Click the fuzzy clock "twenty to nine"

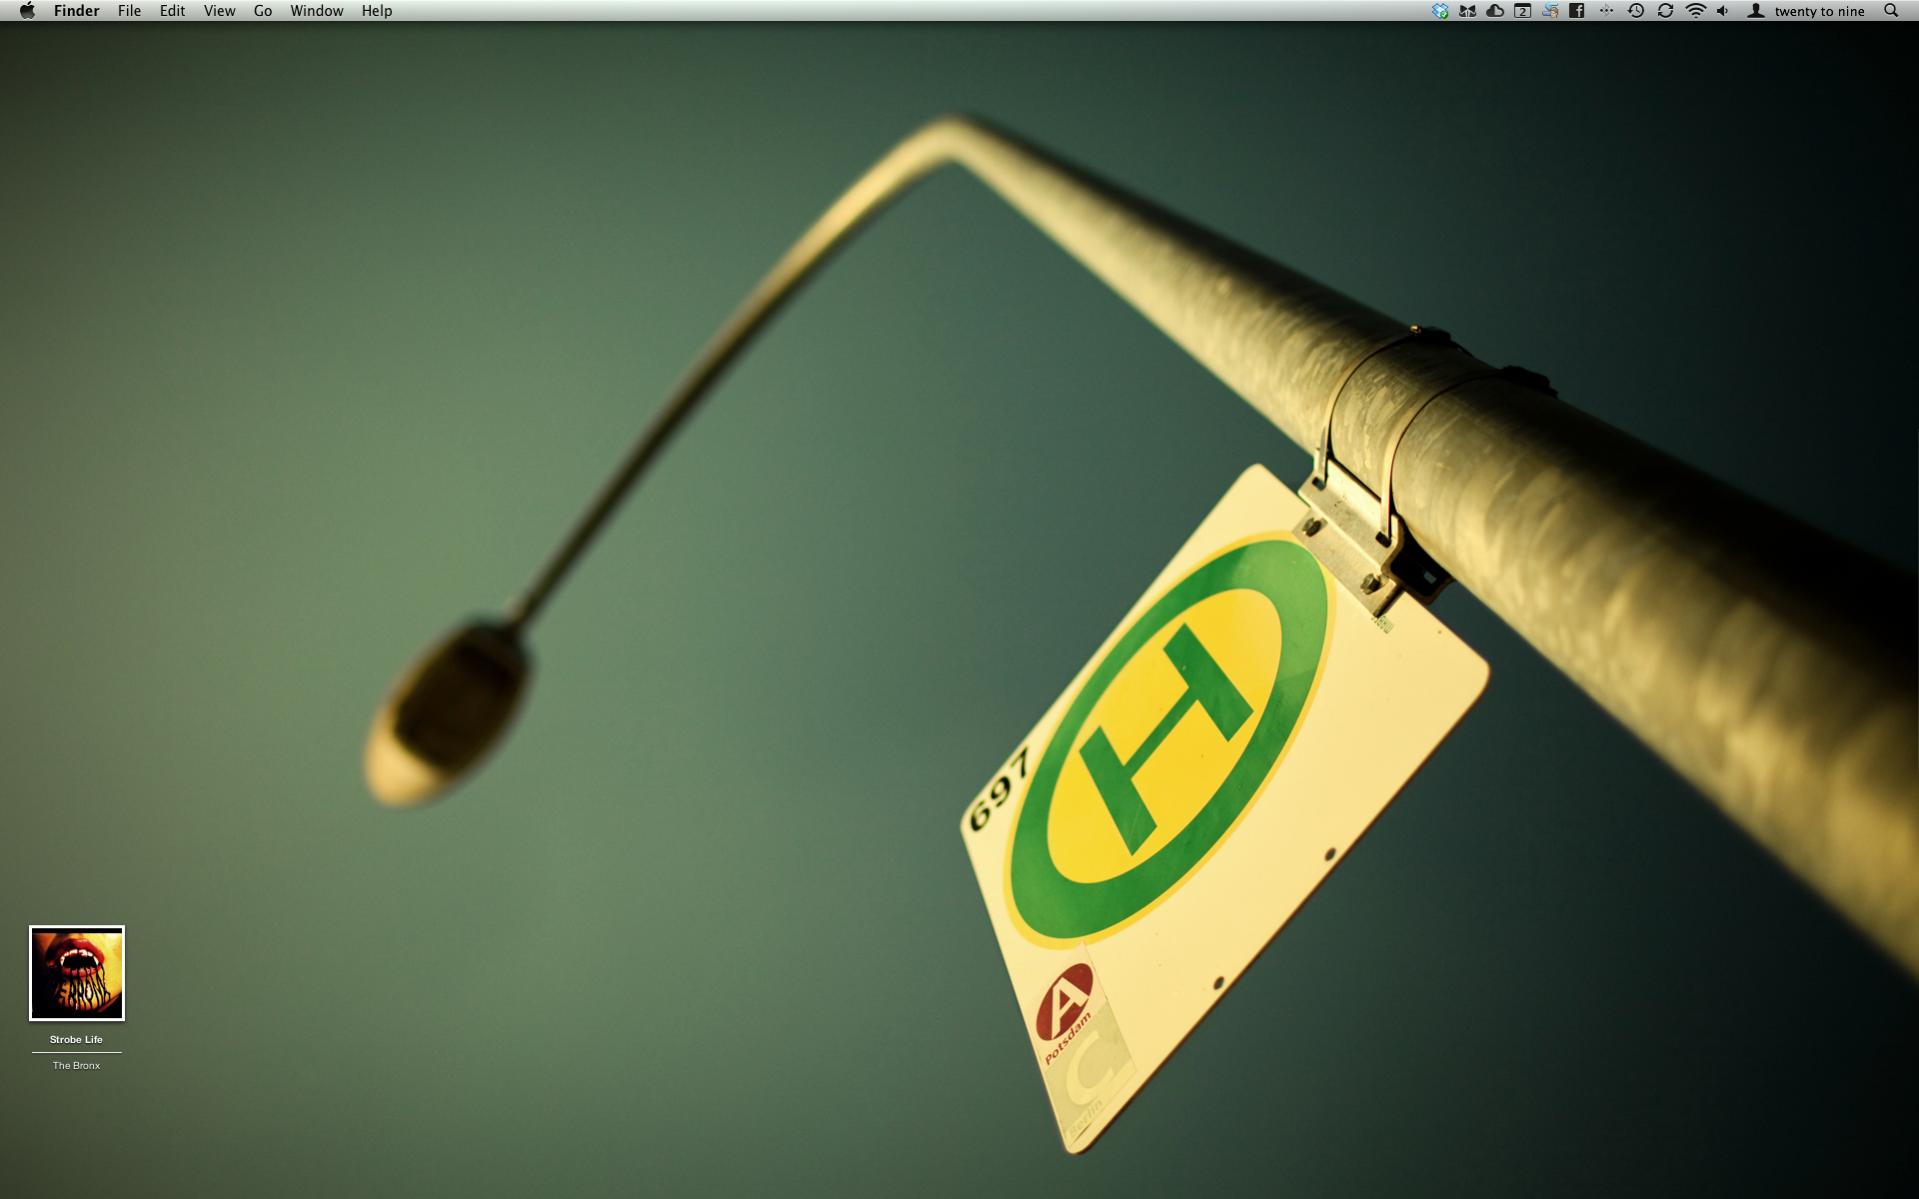point(1819,11)
